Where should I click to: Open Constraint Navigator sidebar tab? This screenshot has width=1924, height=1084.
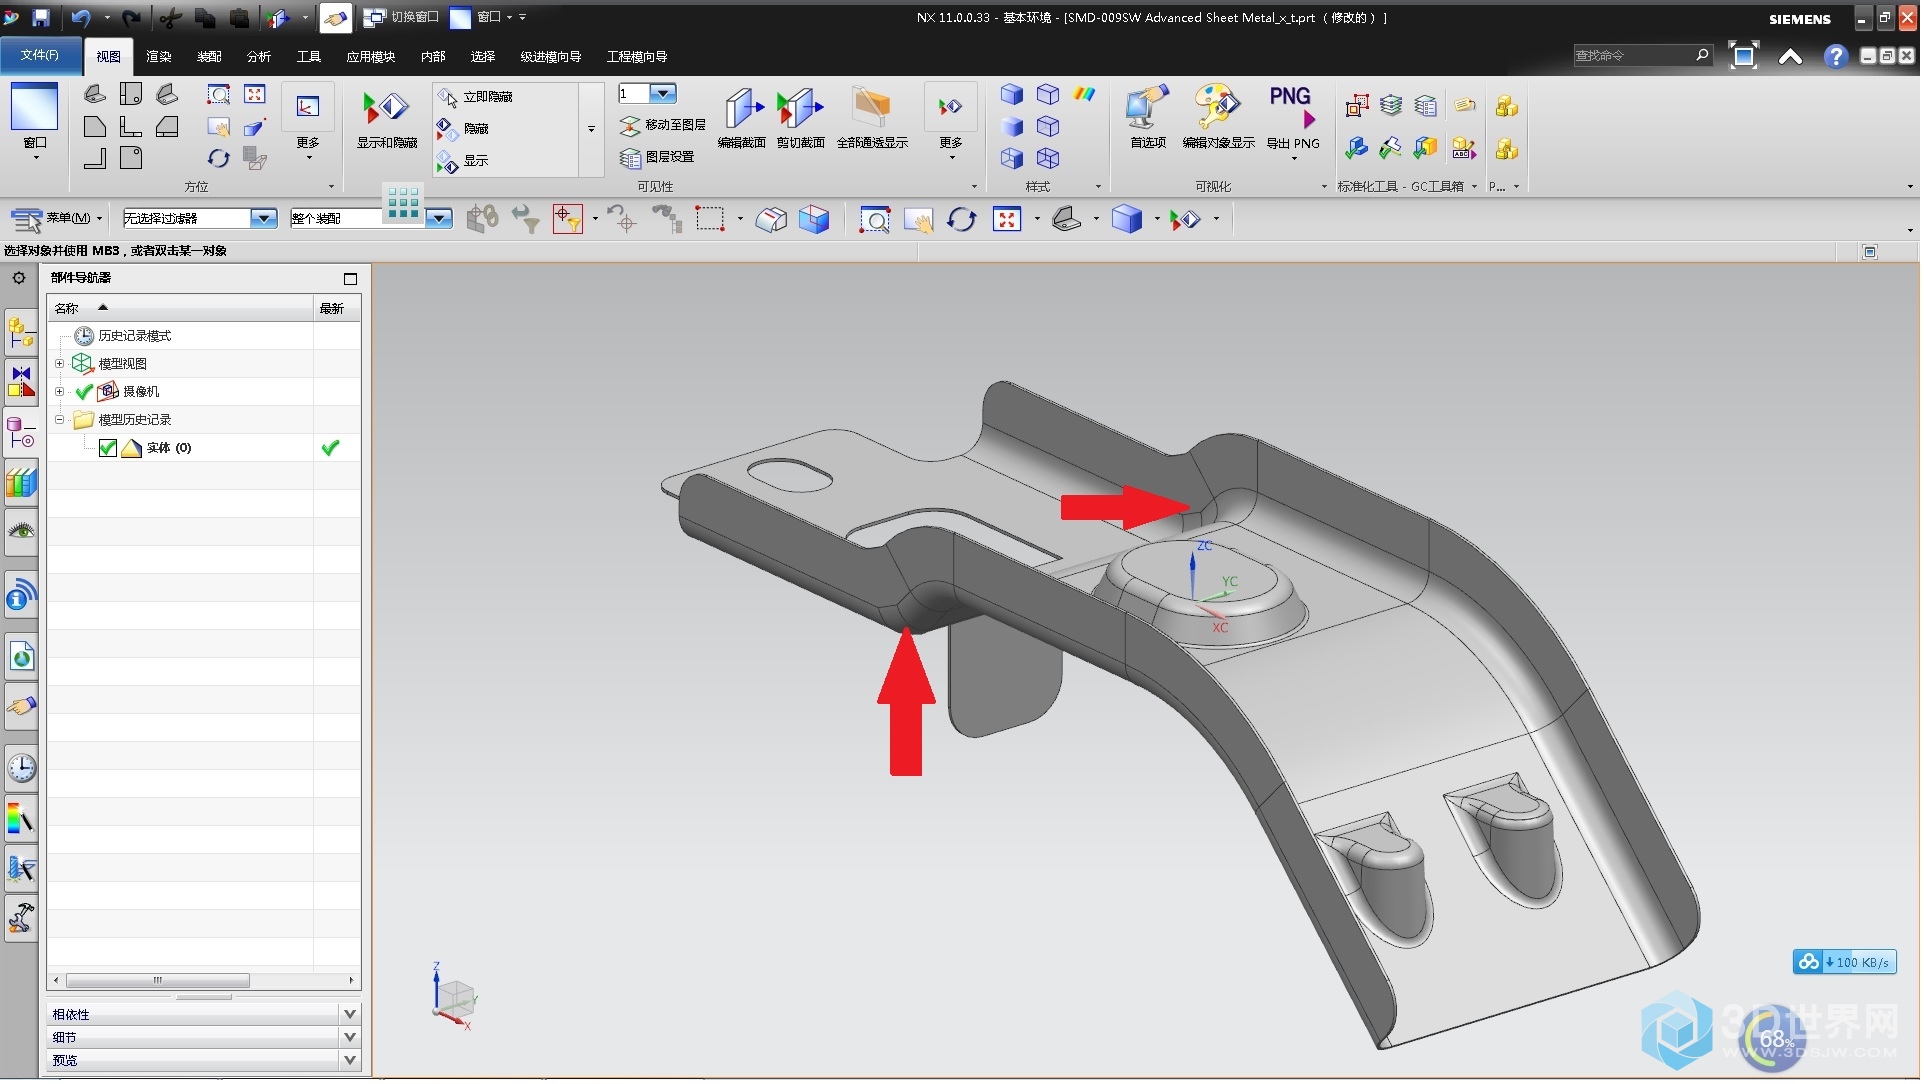tap(20, 382)
